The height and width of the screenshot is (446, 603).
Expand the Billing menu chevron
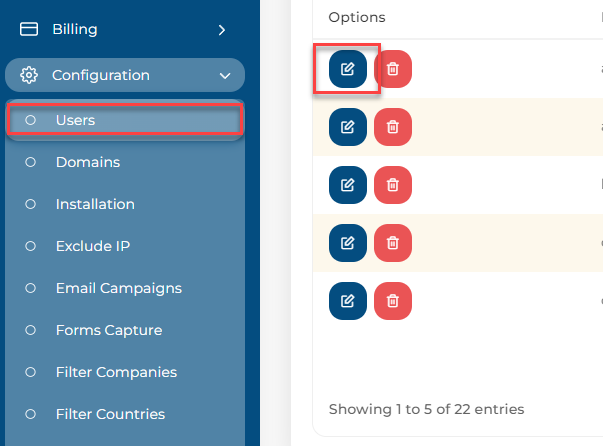pyautogui.click(x=222, y=30)
